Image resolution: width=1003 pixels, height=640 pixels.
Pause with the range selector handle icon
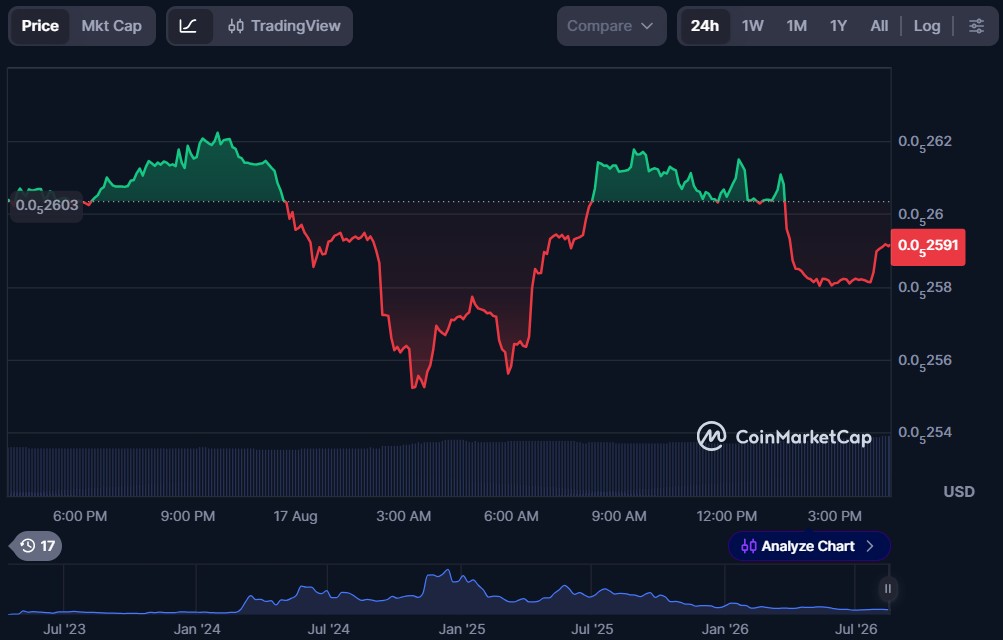click(887, 589)
